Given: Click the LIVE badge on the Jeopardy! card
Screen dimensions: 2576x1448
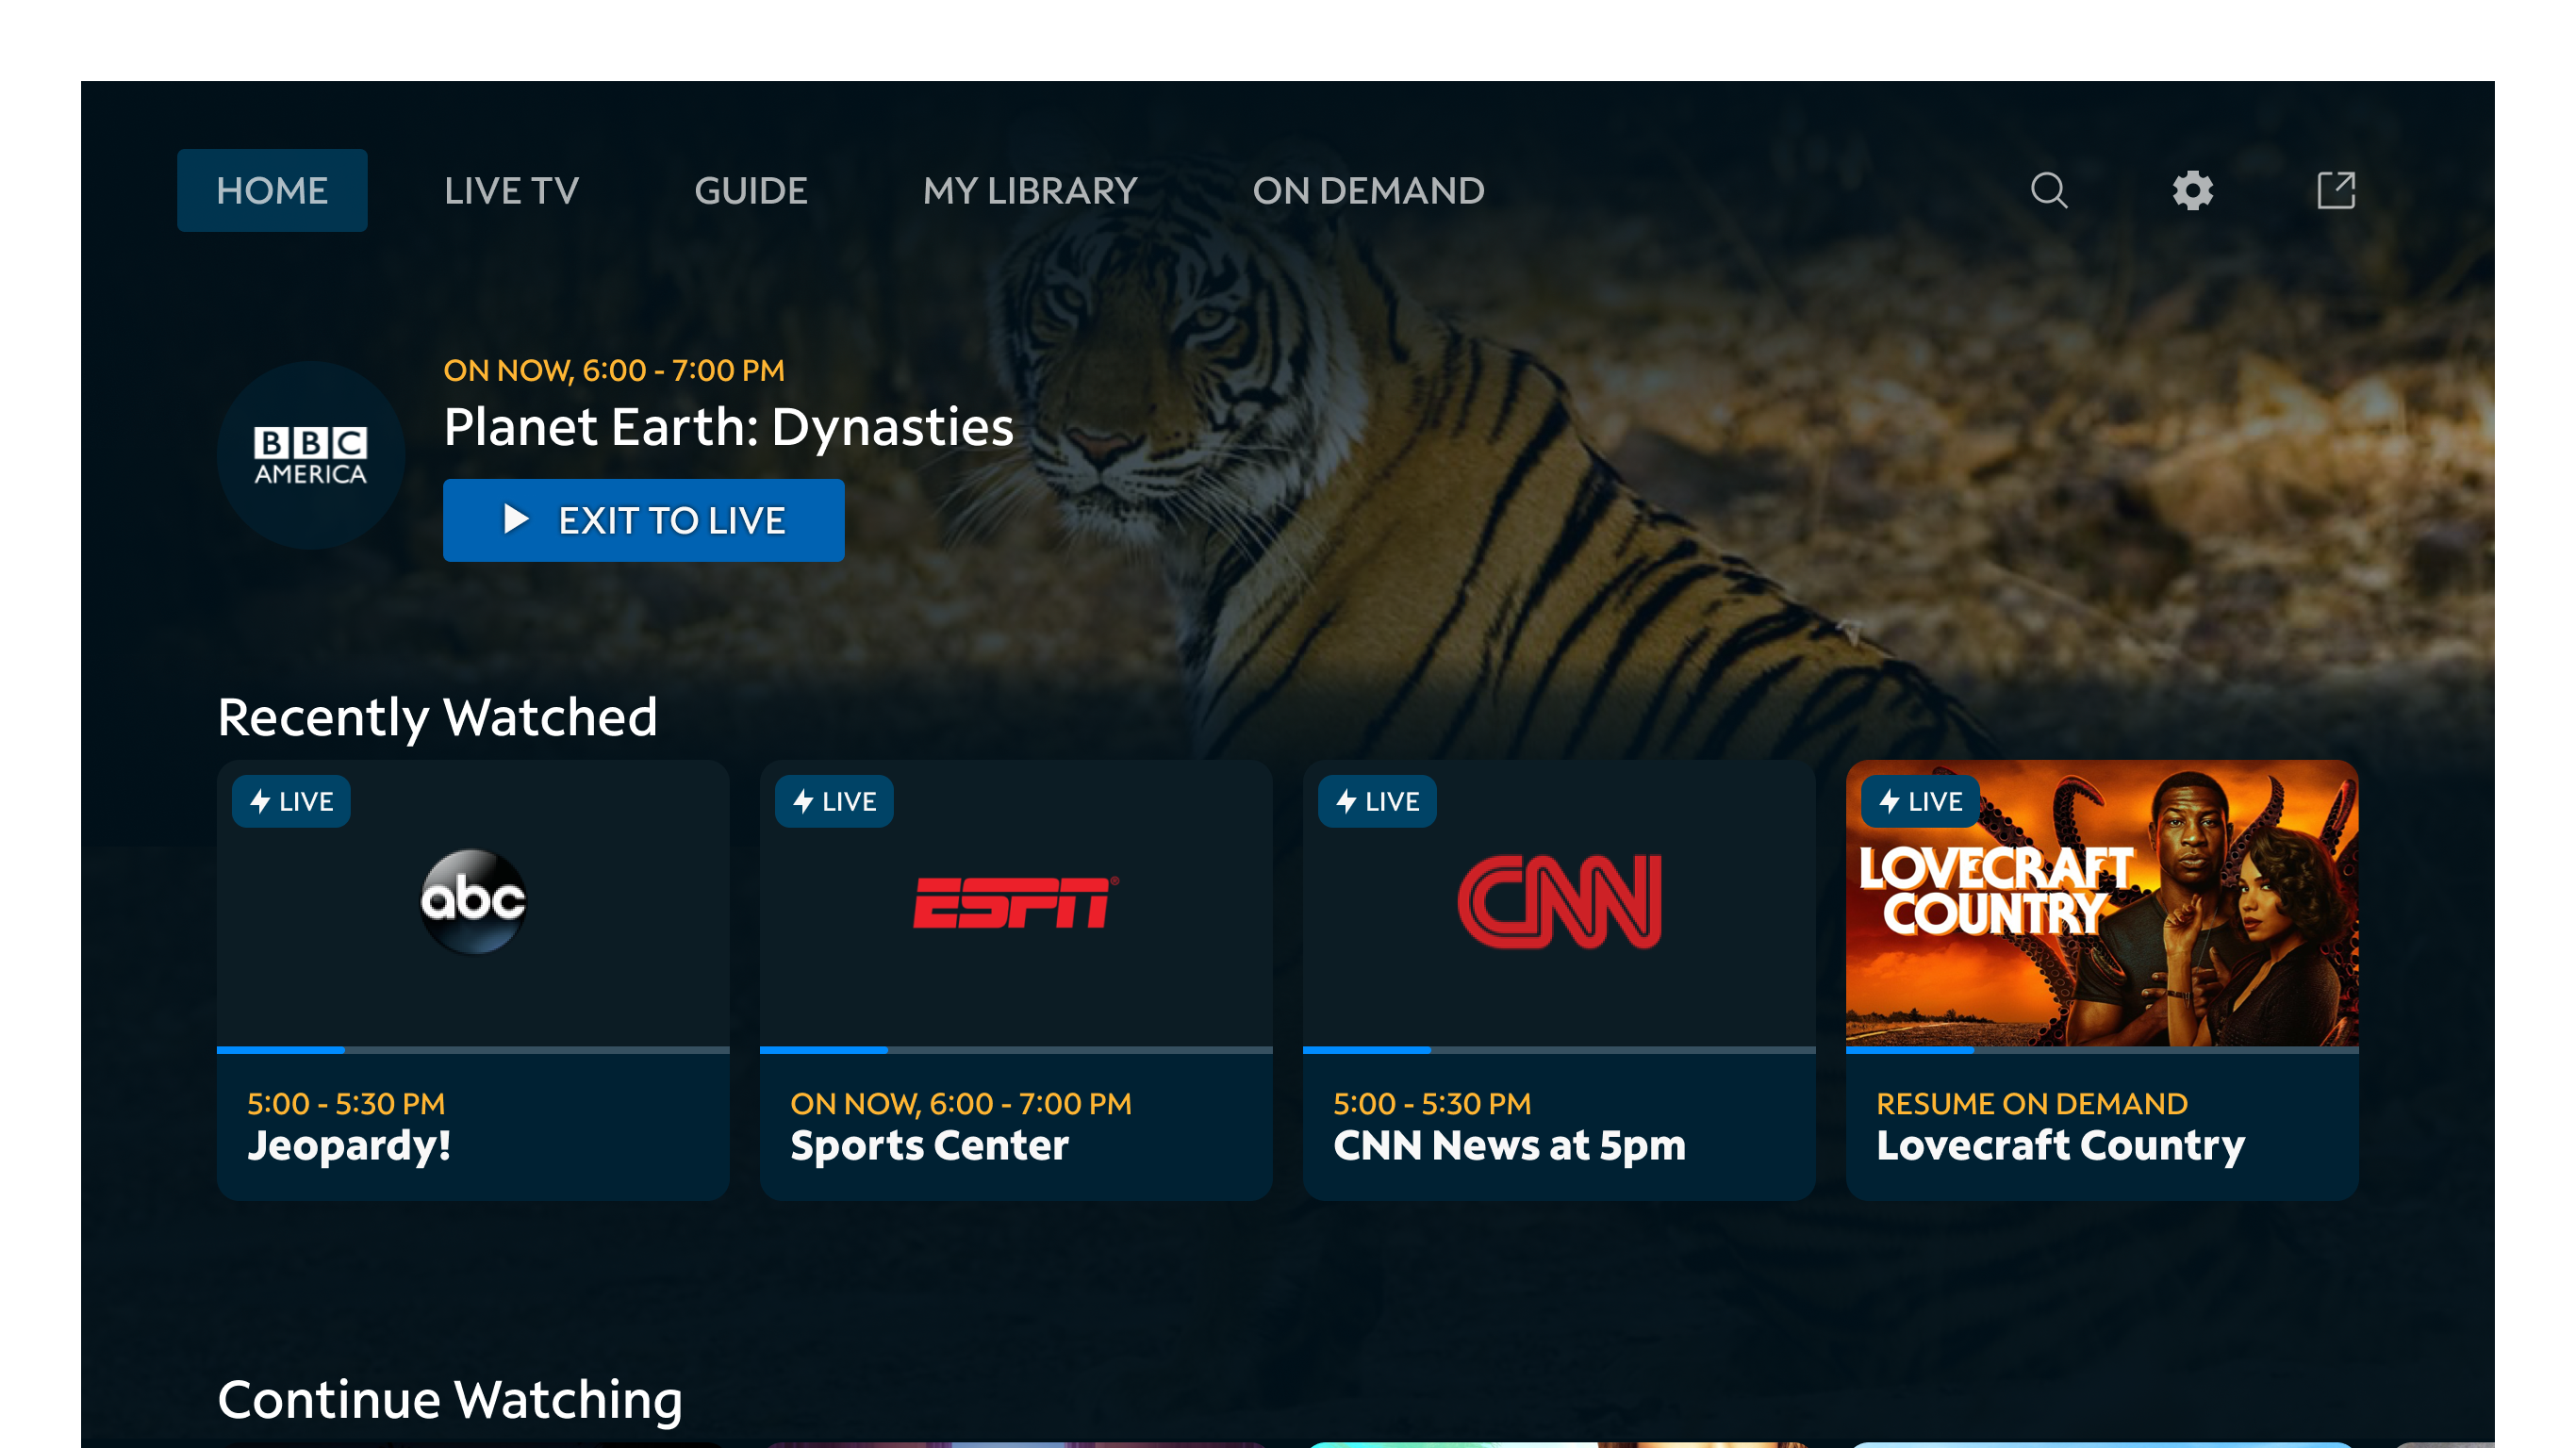Looking at the screenshot, I should pos(291,801).
